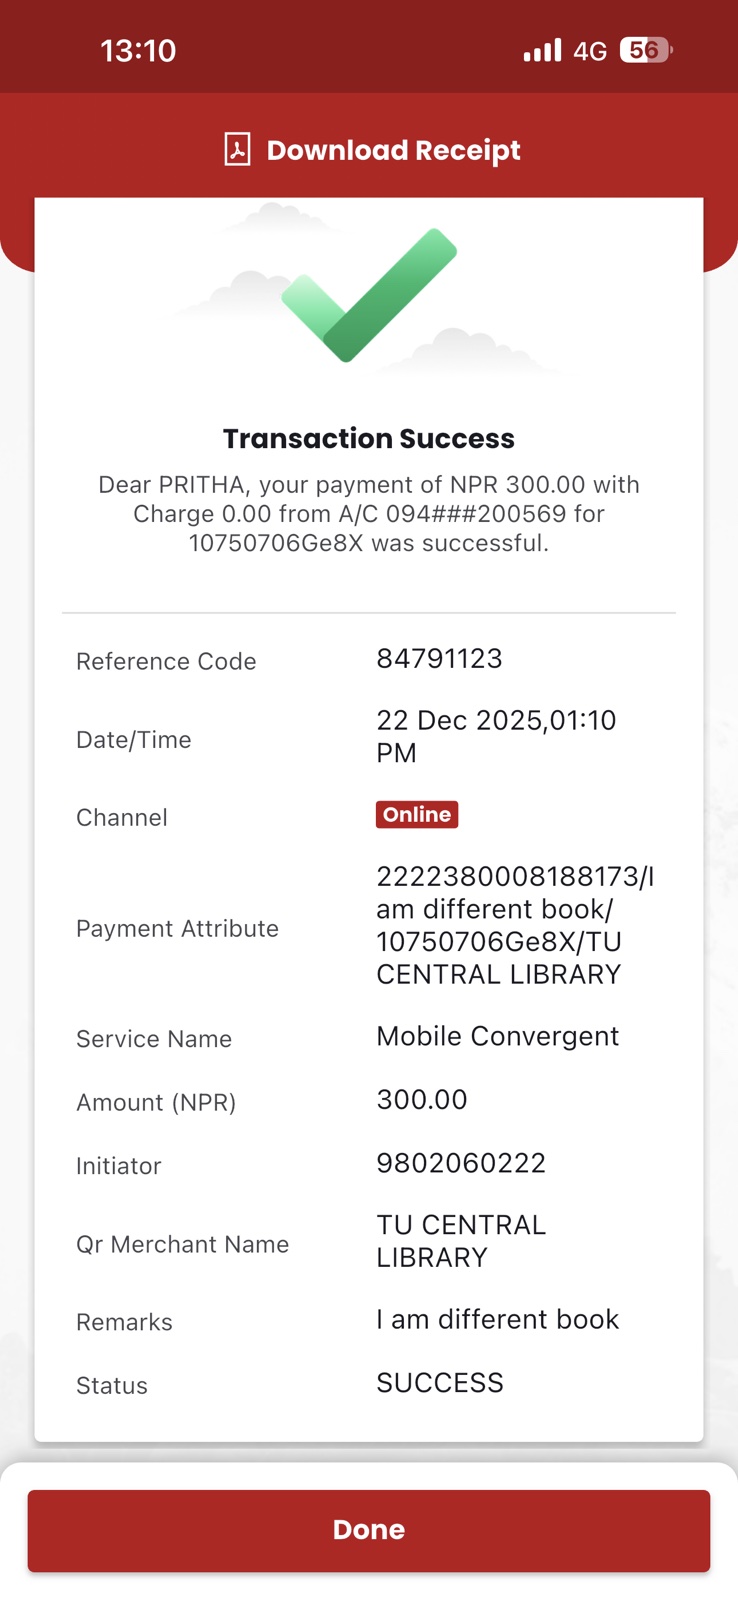Tap the Transaction Success heading
Screen dimensions: 738x1600
[369, 439]
